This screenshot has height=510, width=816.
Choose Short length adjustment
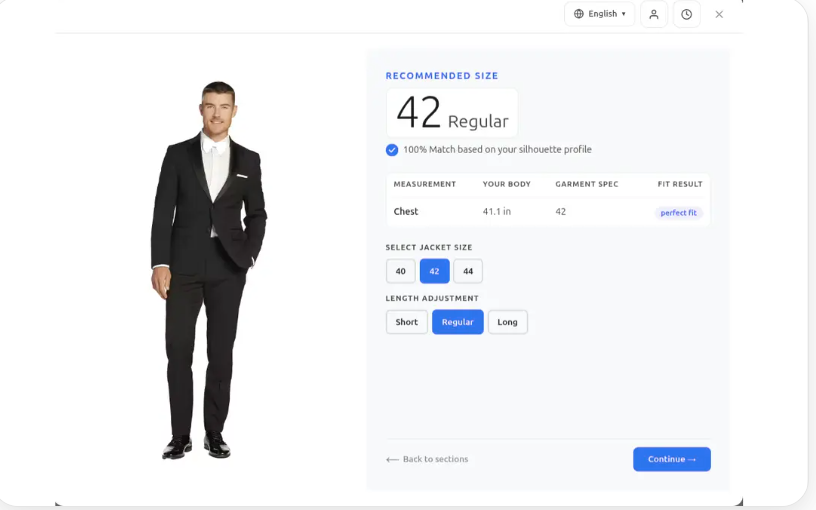pyautogui.click(x=406, y=322)
